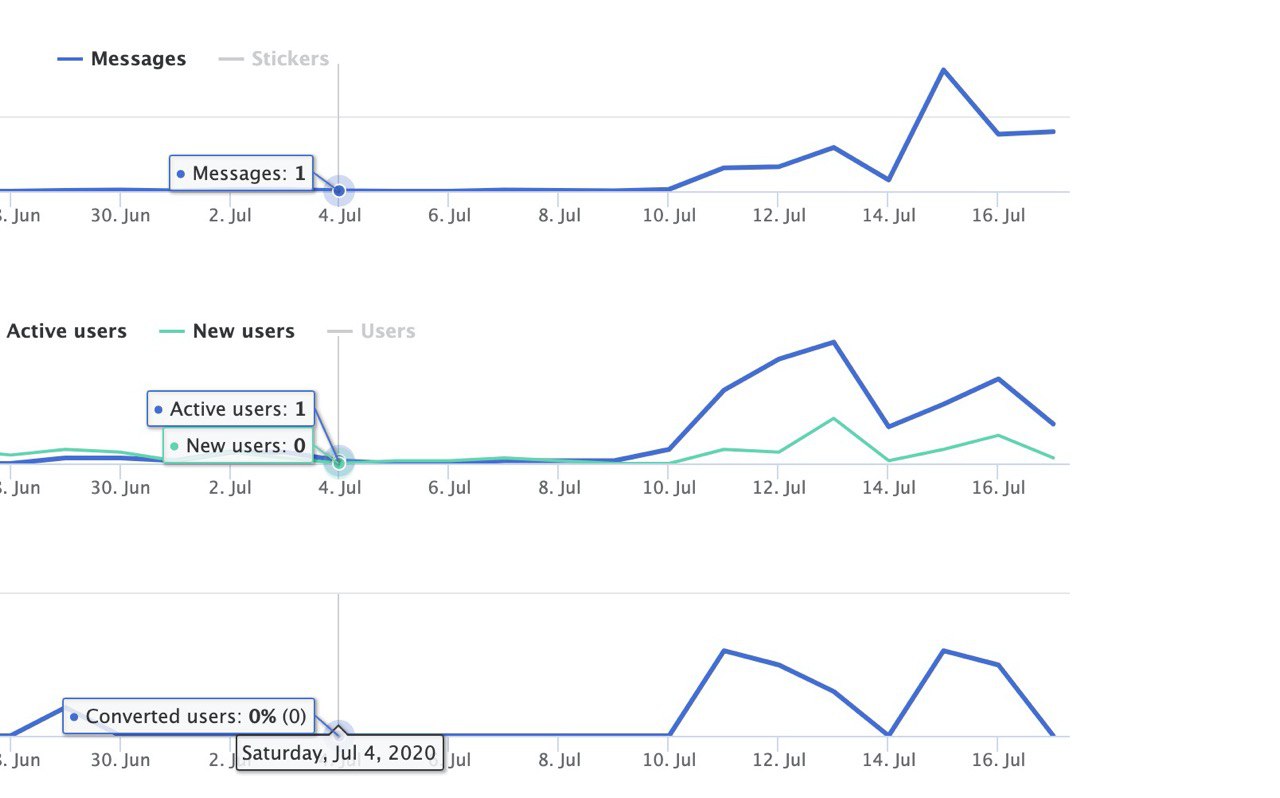Toggle the Messages series in legend
Image resolution: width=1280 pixels, height=798 pixels.
pyautogui.click(x=138, y=59)
